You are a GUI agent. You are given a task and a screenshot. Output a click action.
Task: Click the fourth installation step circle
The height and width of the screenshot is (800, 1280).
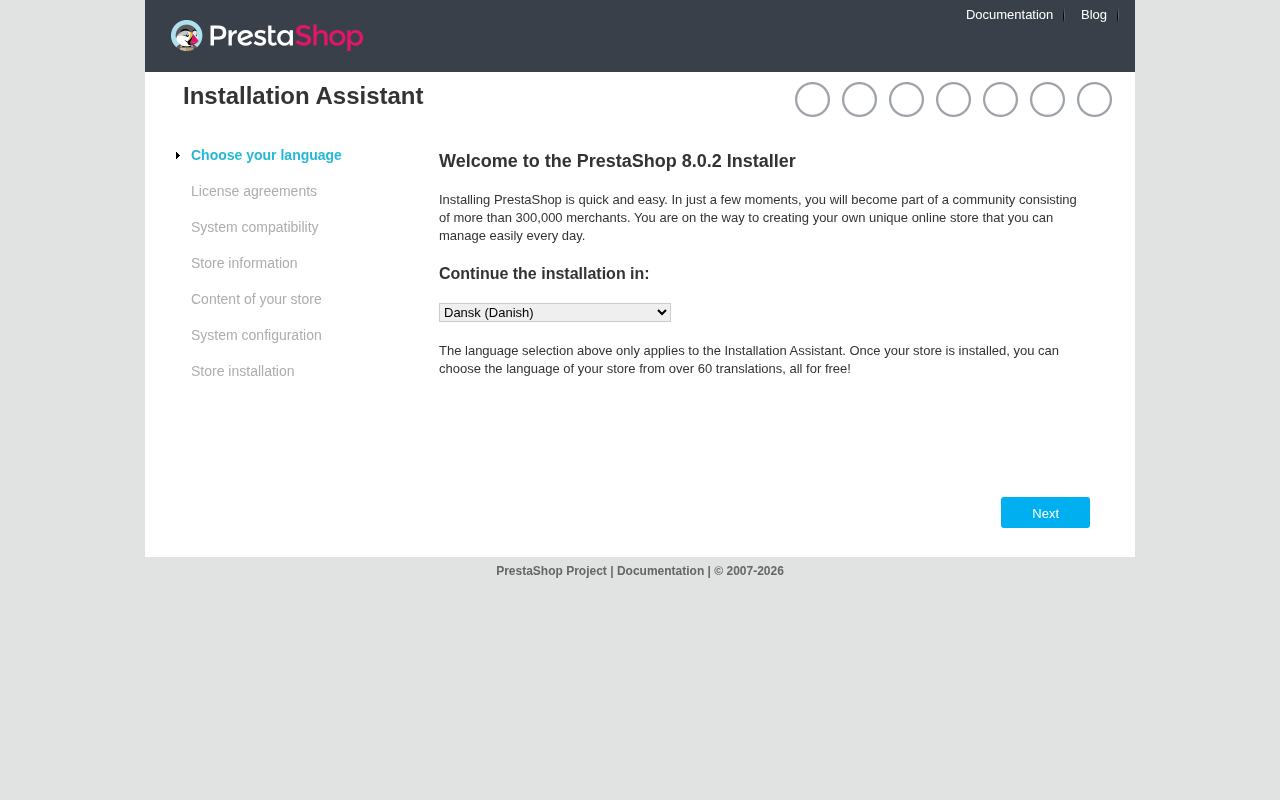(953, 100)
